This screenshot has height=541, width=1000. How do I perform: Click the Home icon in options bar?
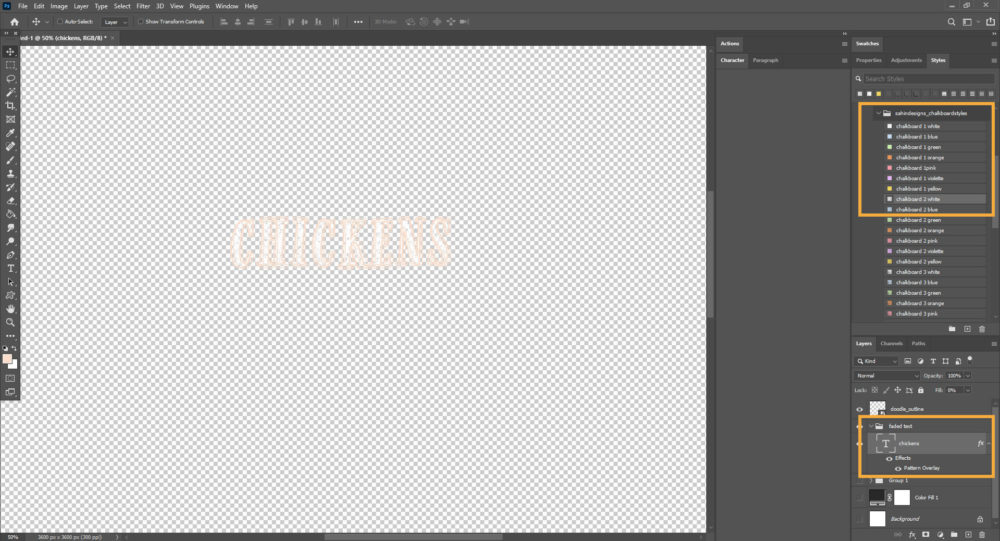pos(14,21)
